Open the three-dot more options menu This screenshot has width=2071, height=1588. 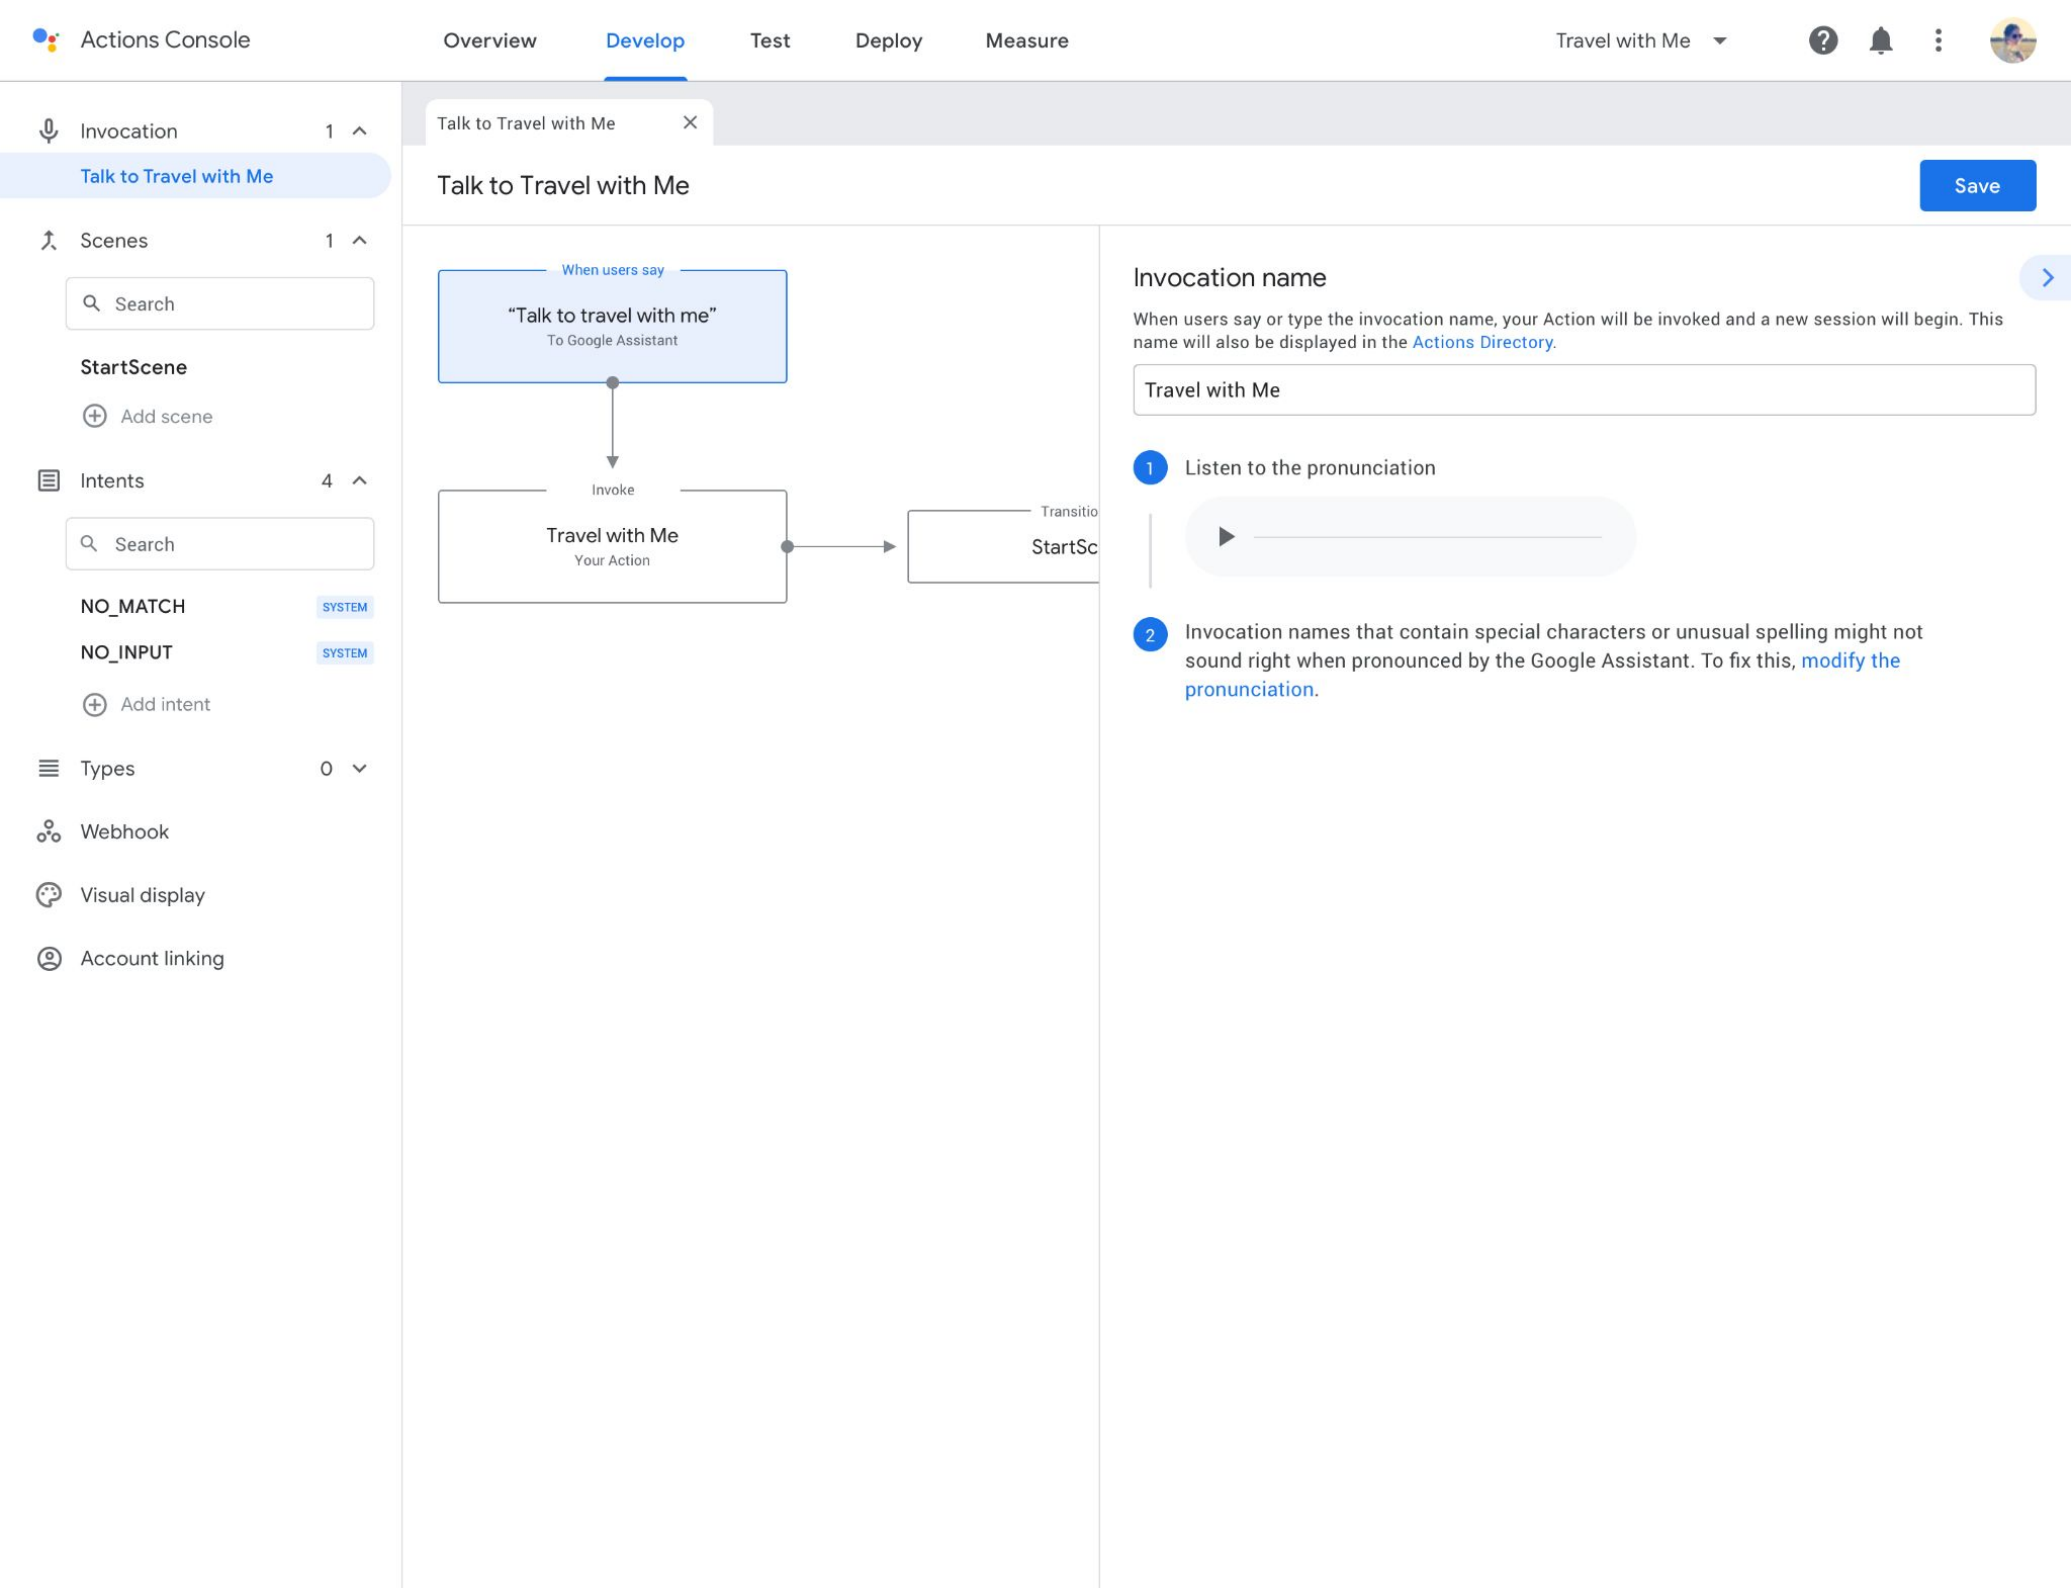[x=1937, y=40]
